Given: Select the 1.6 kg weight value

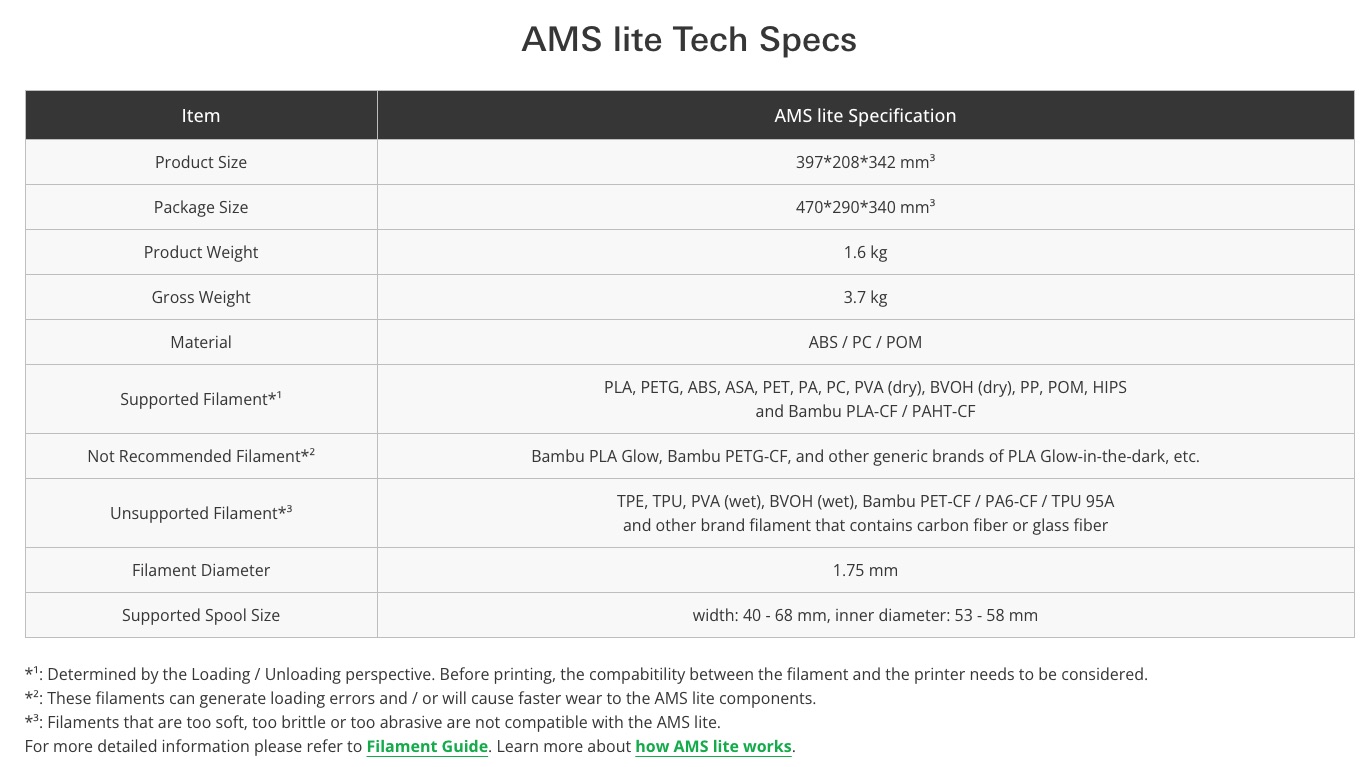Looking at the screenshot, I should tap(865, 252).
